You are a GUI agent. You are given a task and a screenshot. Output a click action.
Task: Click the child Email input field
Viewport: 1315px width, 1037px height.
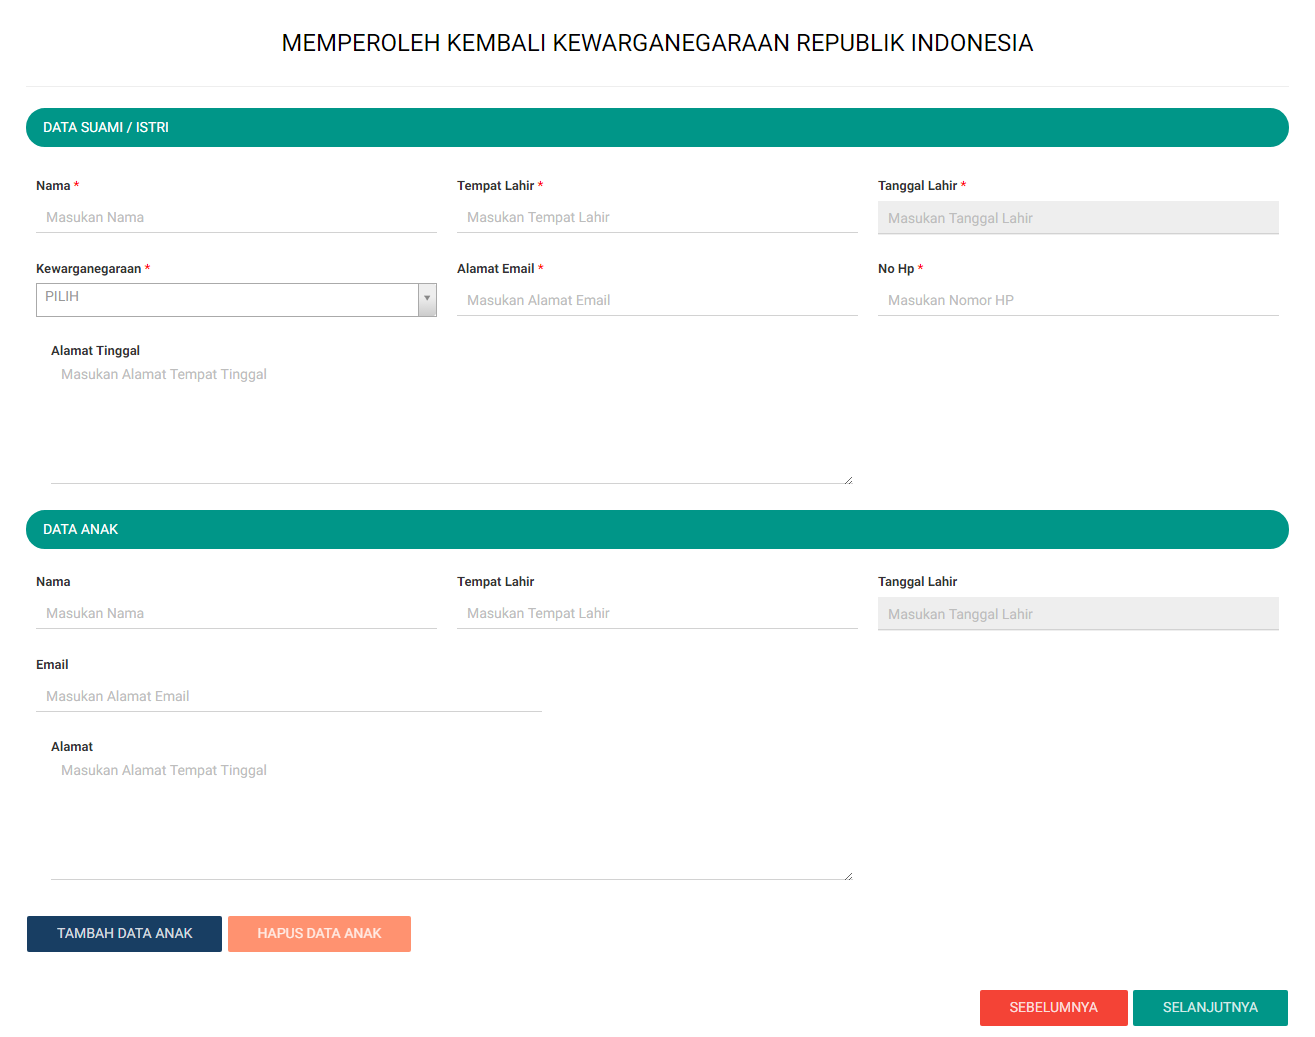(288, 696)
